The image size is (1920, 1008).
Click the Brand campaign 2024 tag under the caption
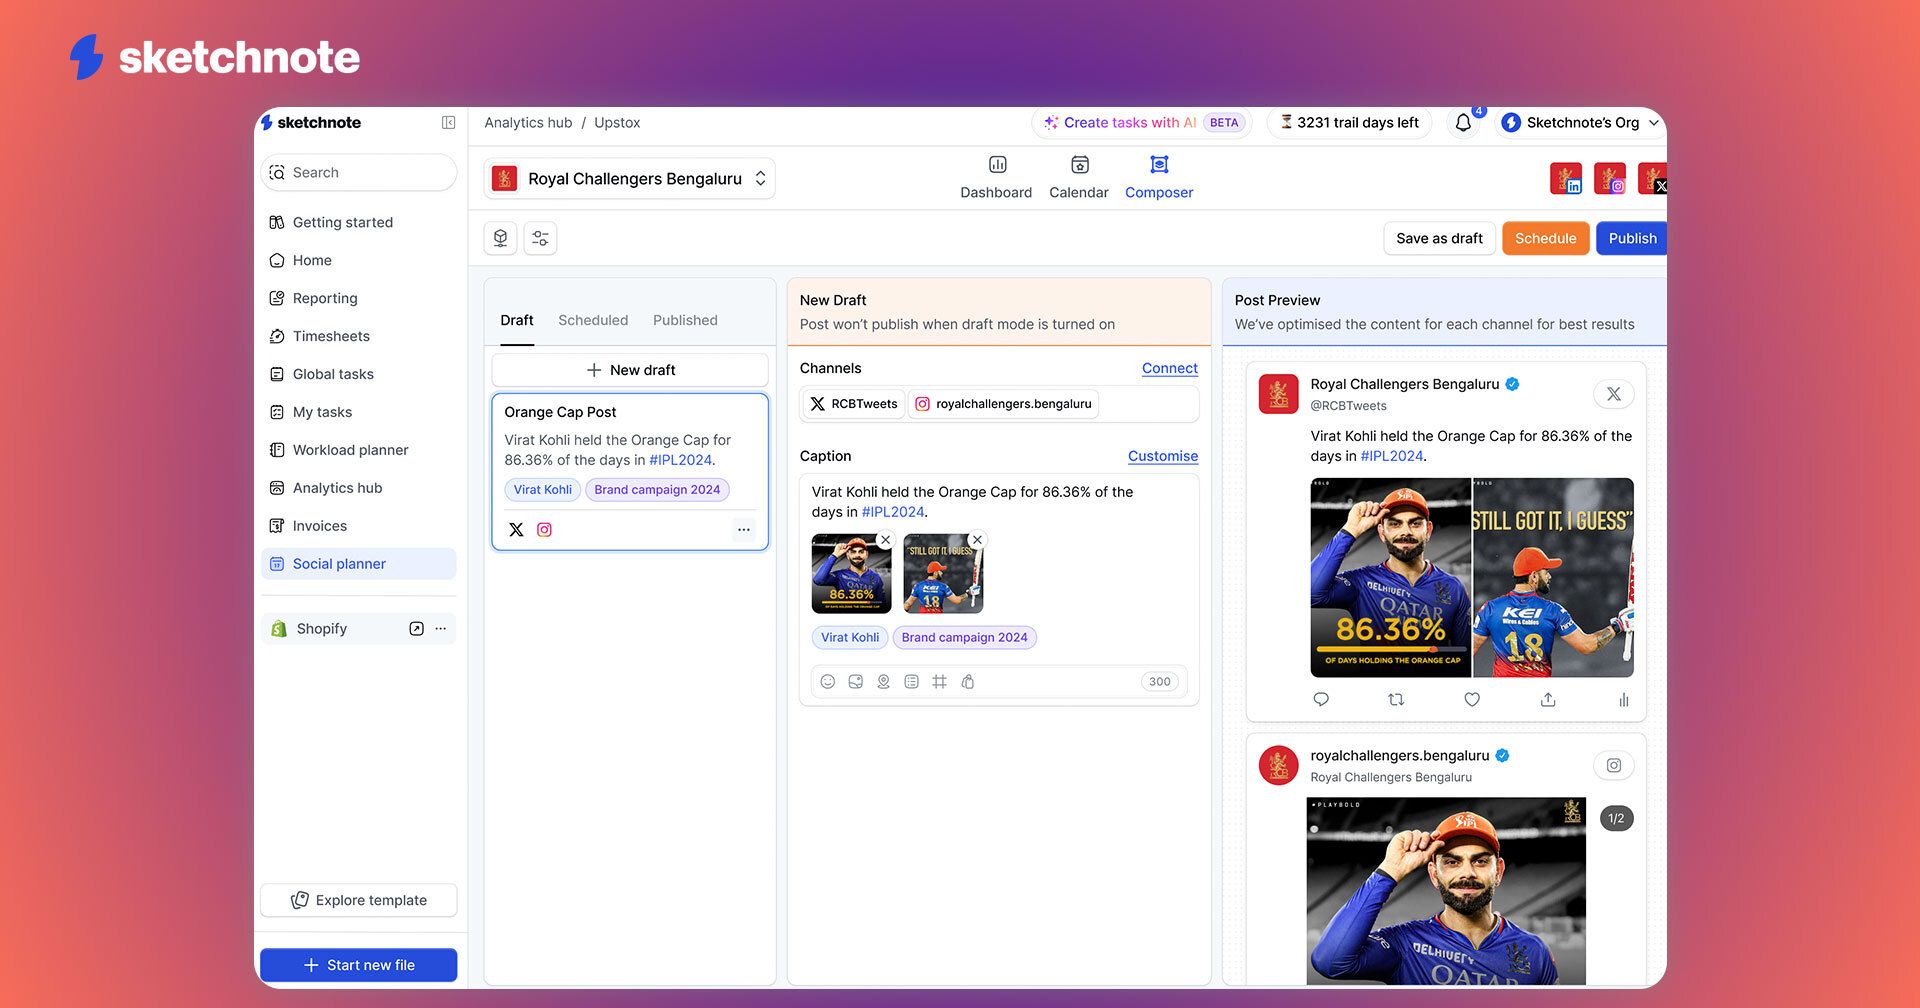click(x=964, y=637)
